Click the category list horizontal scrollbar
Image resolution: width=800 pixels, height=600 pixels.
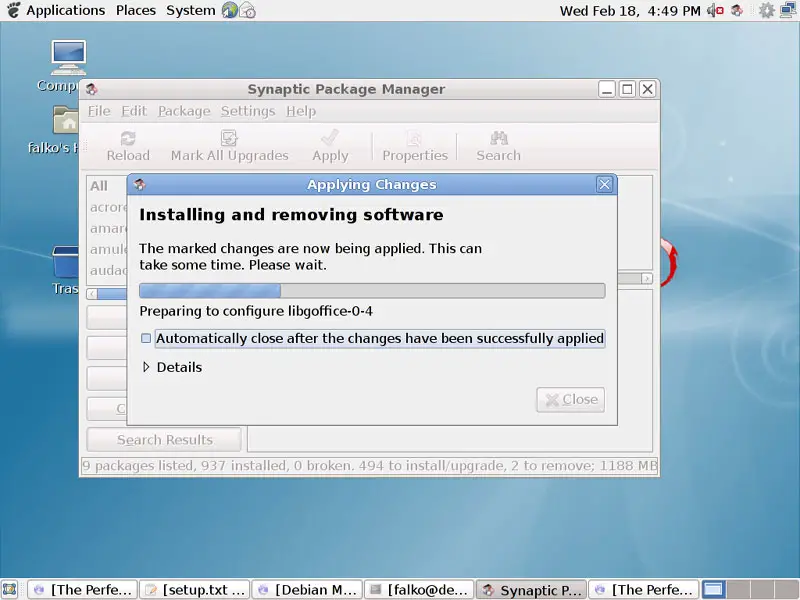click(x=107, y=293)
